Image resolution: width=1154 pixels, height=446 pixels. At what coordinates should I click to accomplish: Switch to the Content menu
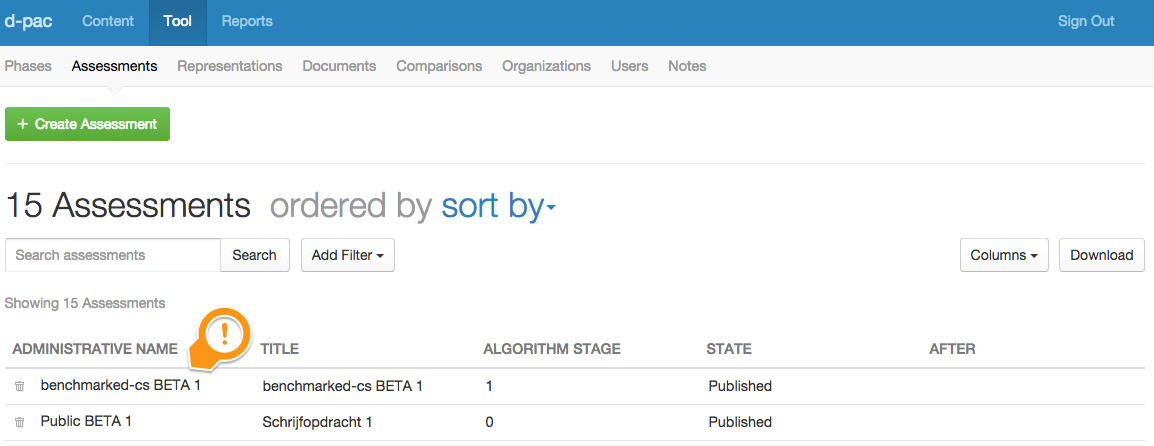pos(108,21)
